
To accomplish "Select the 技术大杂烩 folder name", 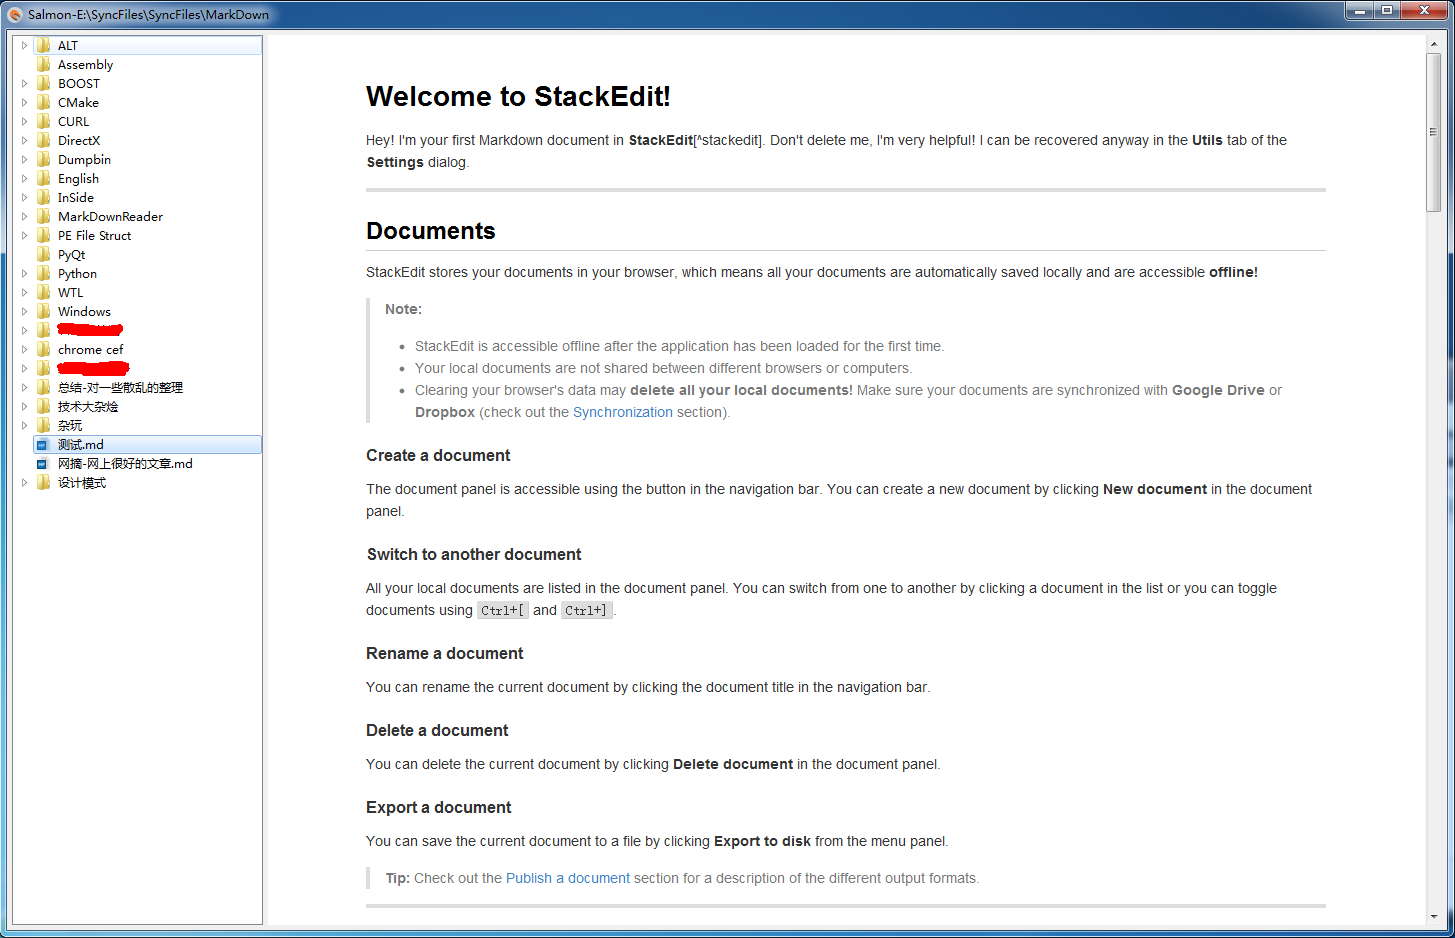I will point(88,407).
